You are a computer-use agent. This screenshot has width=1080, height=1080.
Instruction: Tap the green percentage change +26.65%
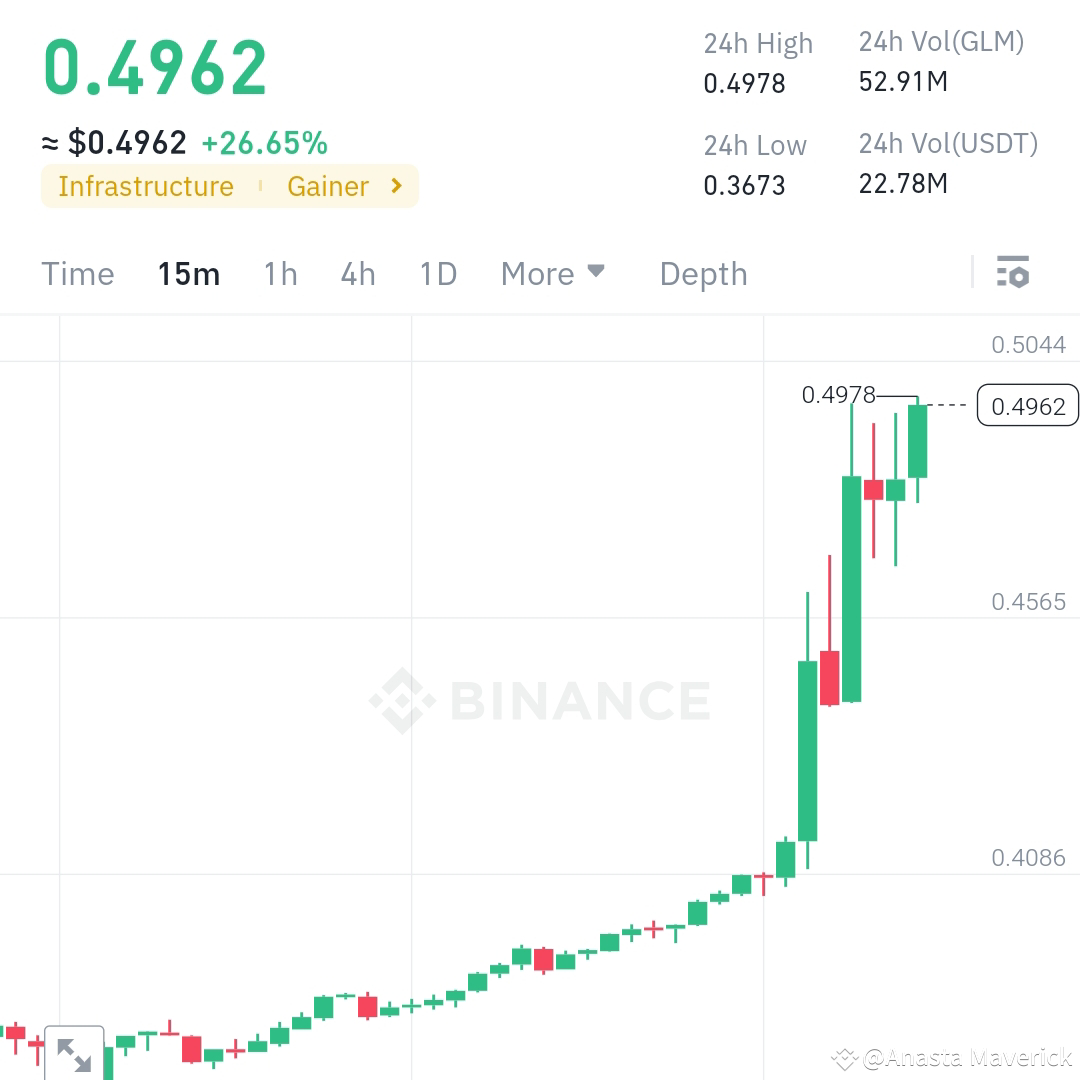coord(265,143)
